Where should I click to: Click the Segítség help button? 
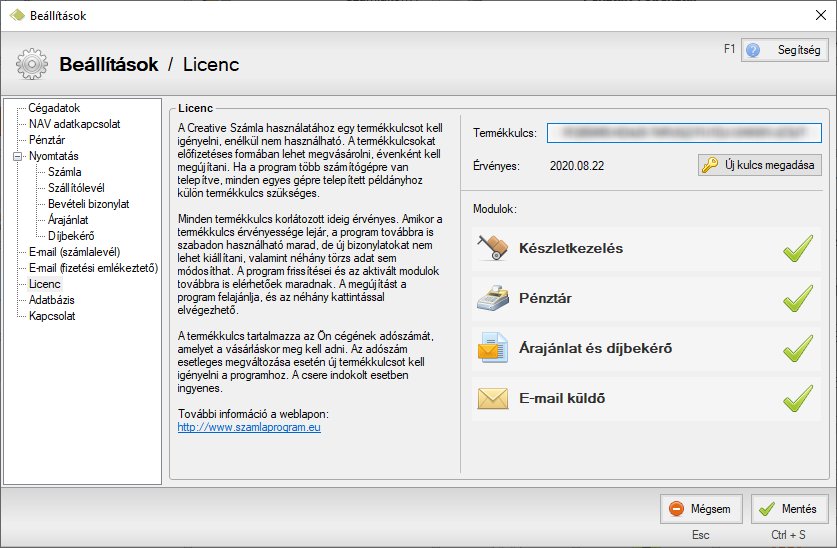[785, 50]
